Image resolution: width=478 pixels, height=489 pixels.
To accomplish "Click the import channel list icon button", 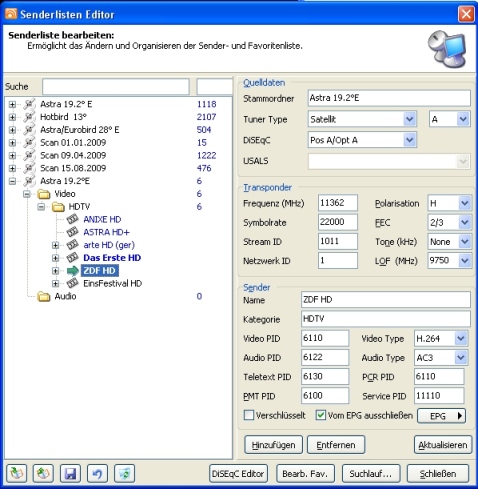I will [x=17, y=473].
